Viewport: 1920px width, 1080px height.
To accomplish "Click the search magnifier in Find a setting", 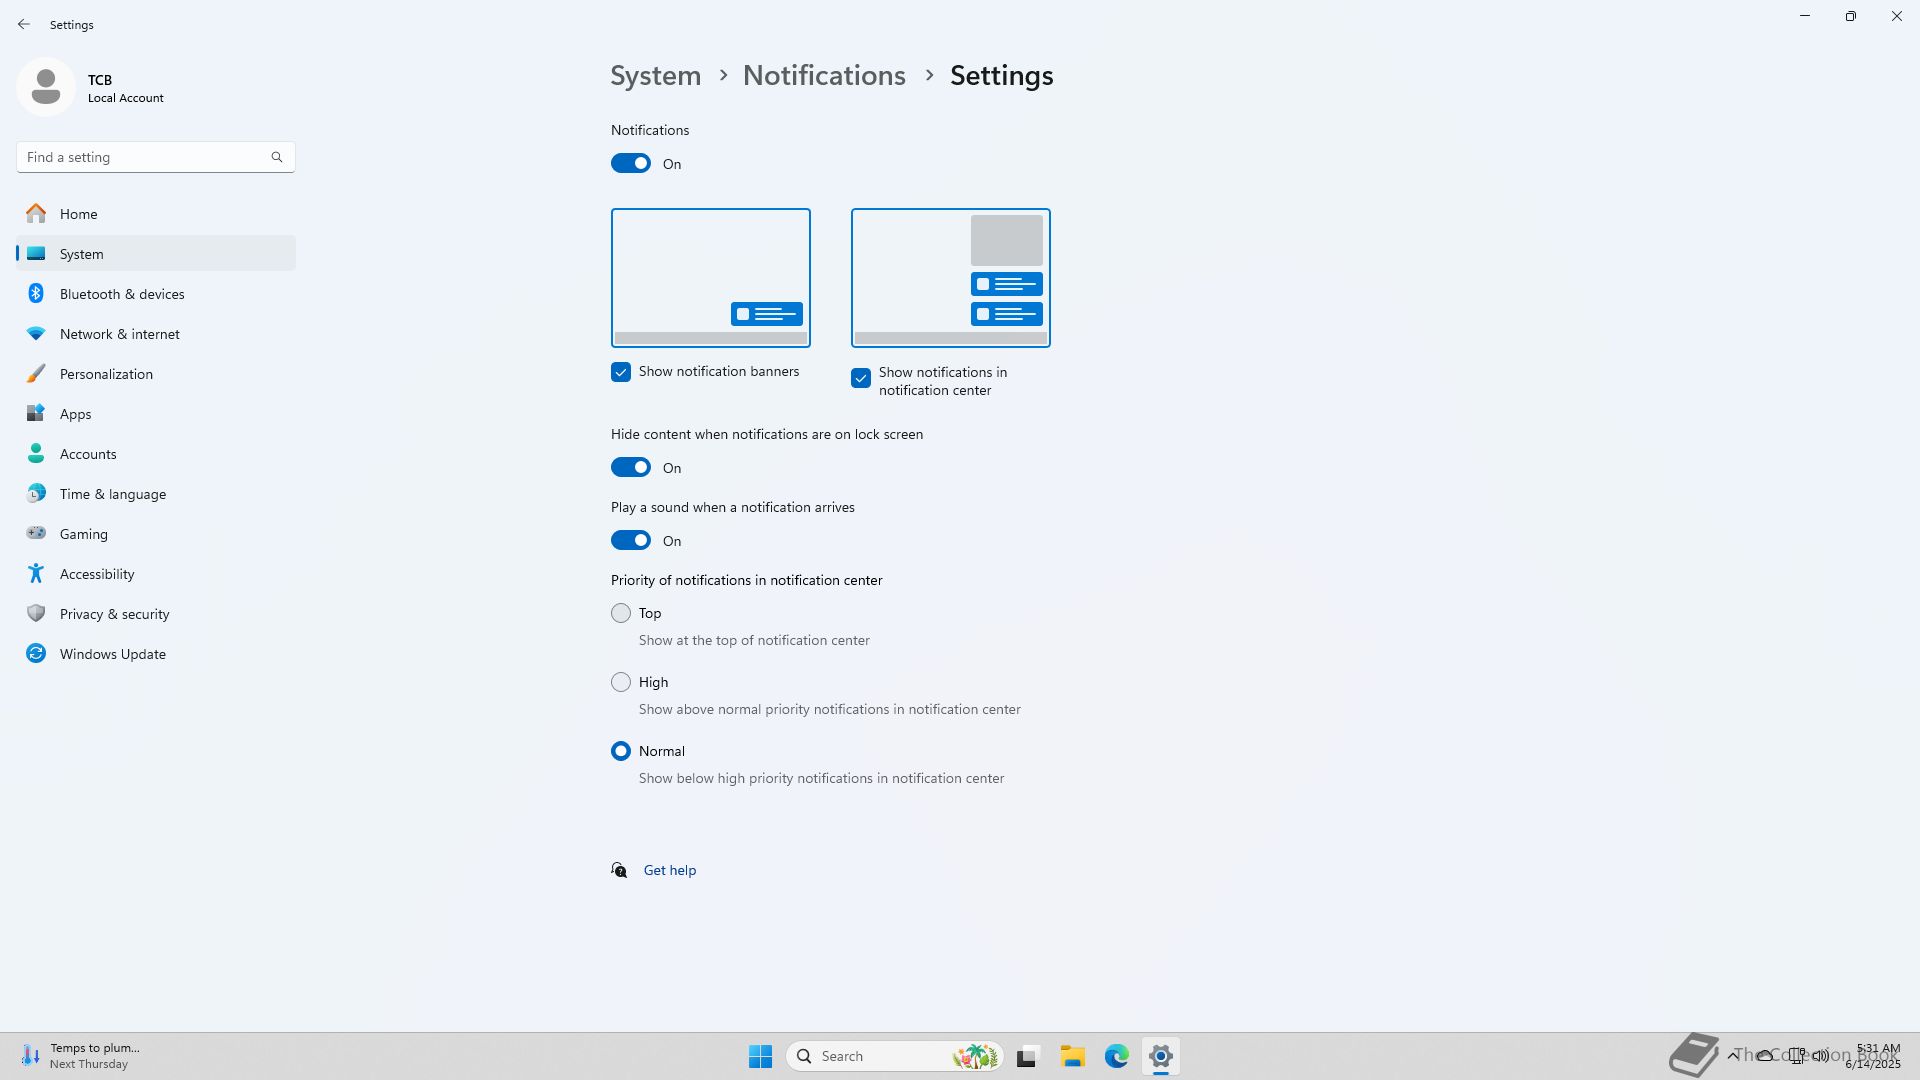I will (277, 157).
